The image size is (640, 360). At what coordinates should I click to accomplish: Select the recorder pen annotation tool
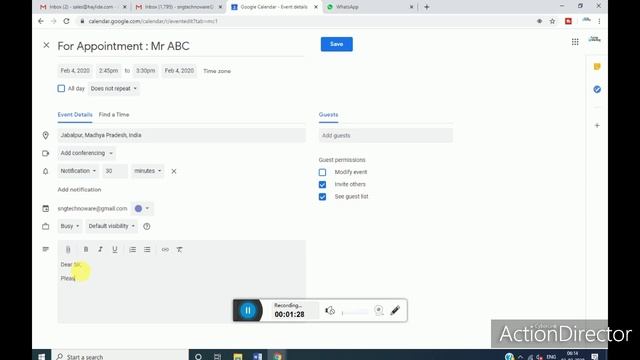coord(395,311)
